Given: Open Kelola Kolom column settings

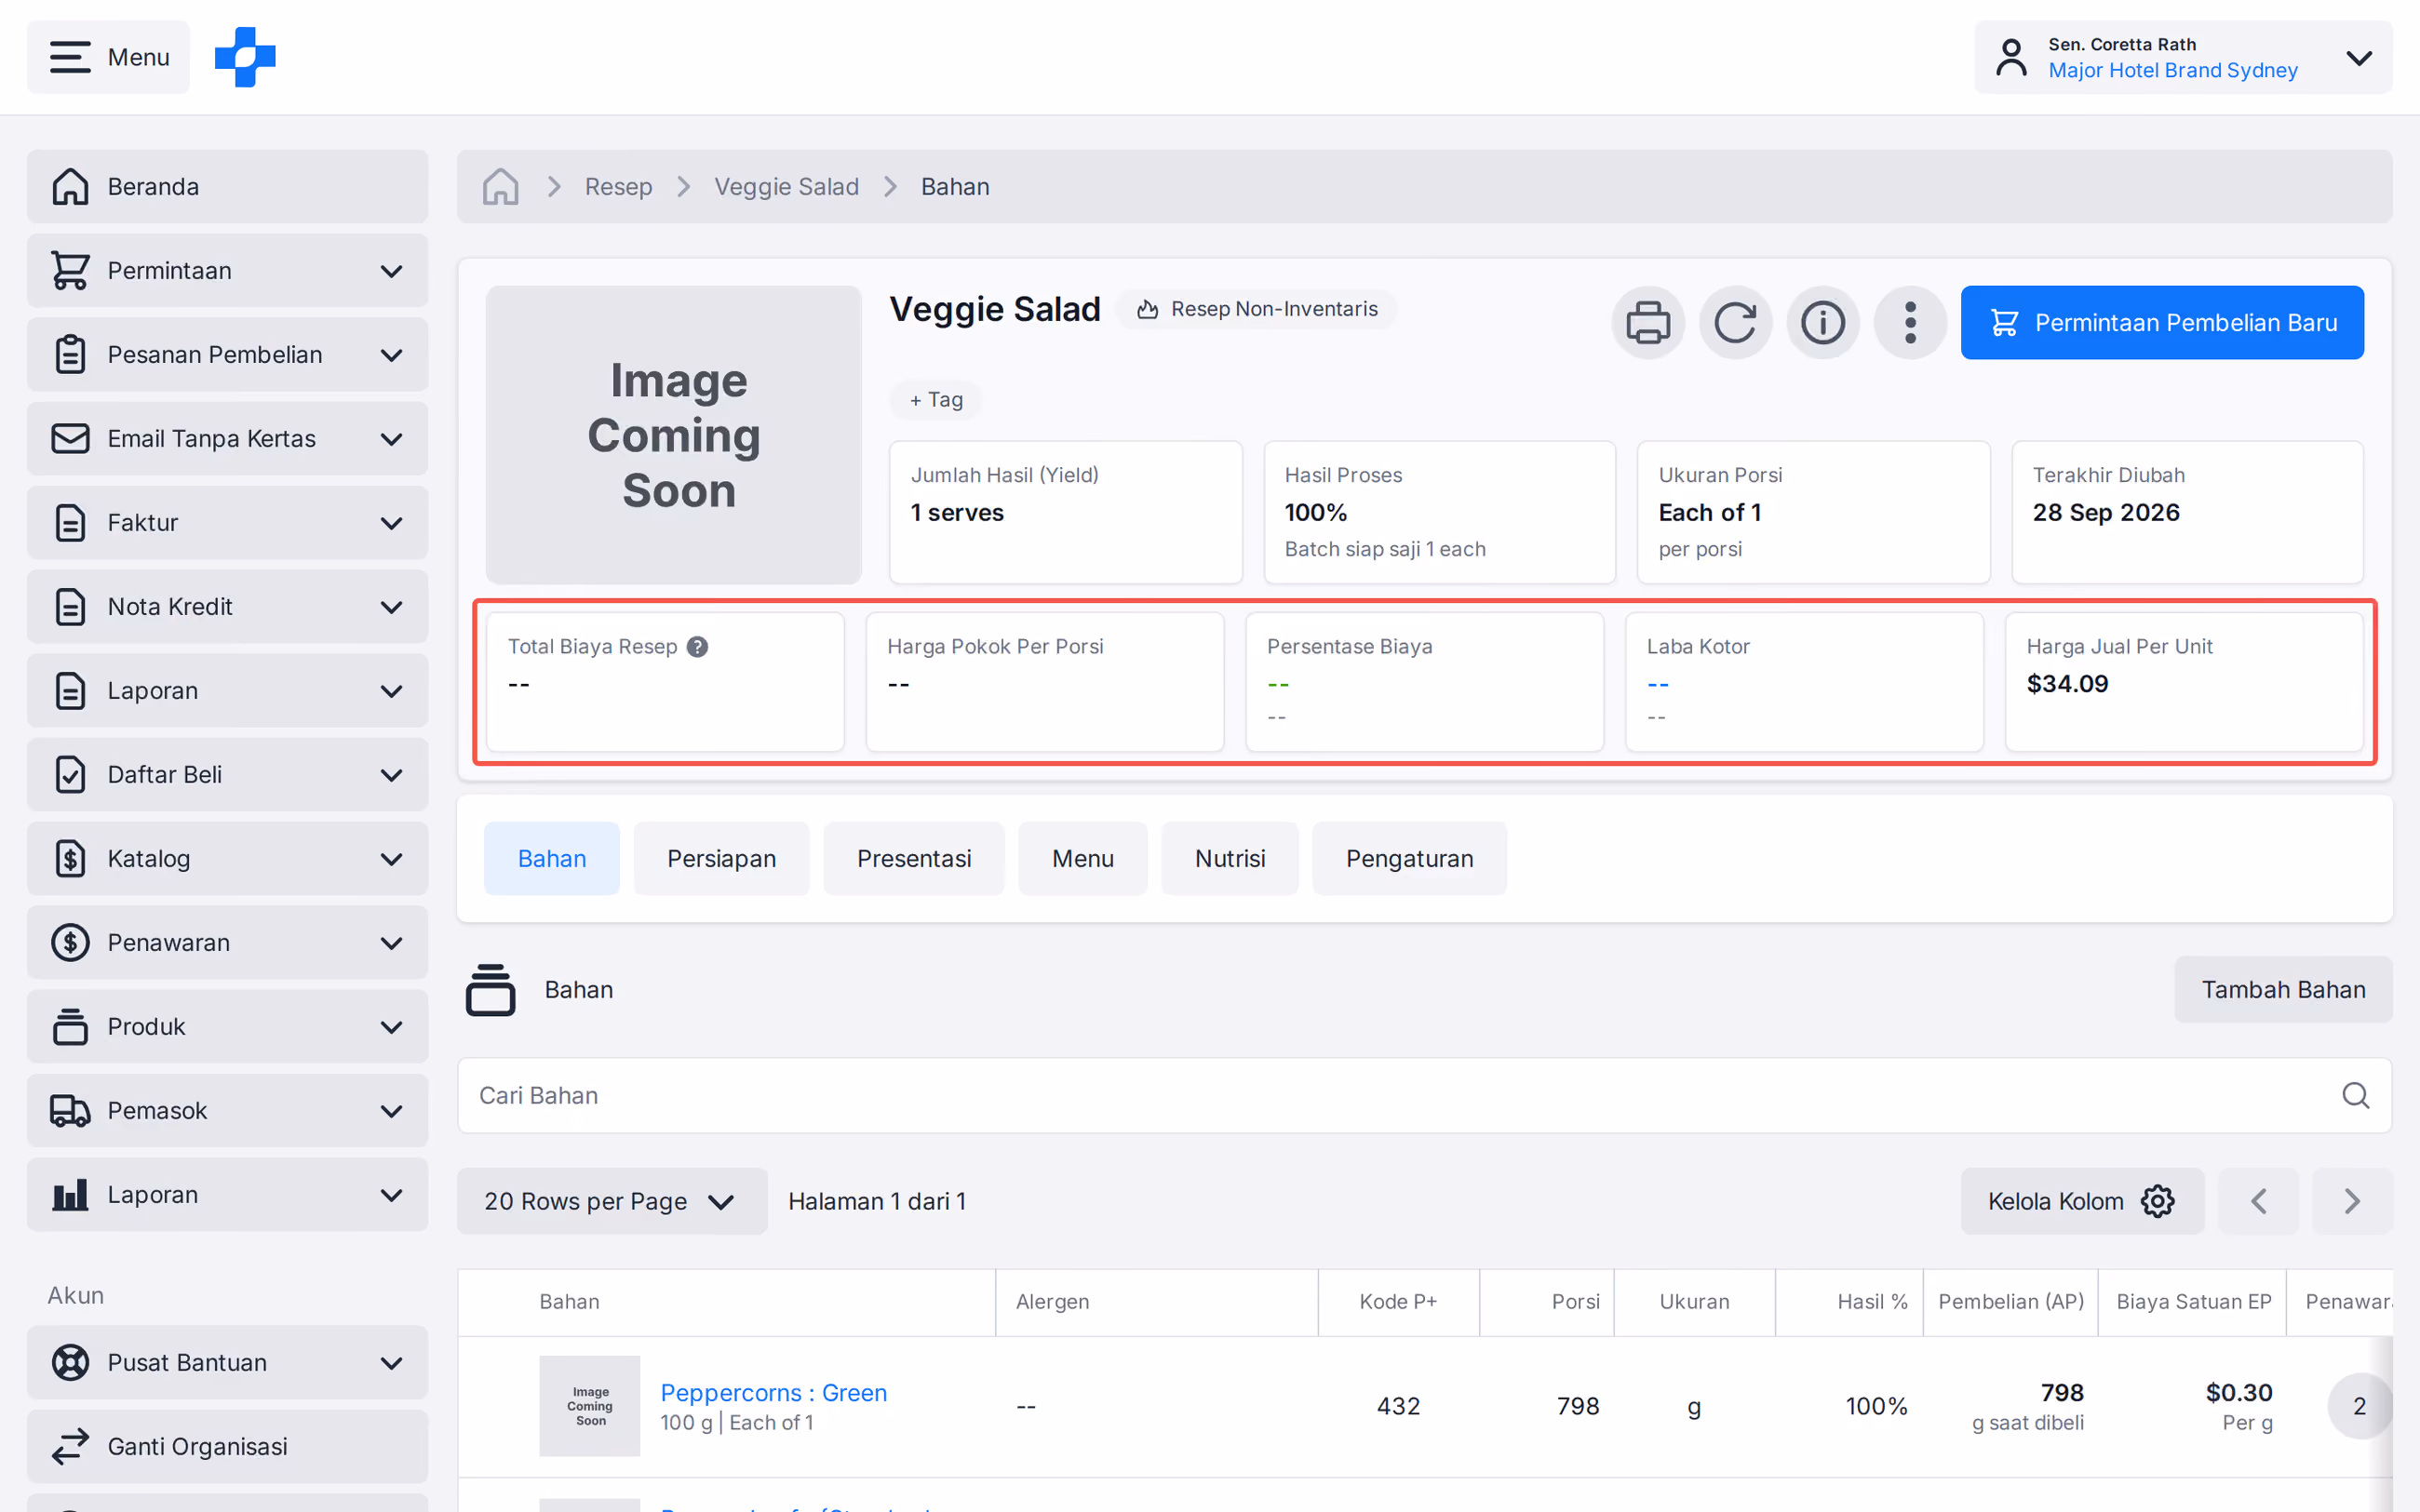Looking at the screenshot, I should [x=2082, y=1201].
